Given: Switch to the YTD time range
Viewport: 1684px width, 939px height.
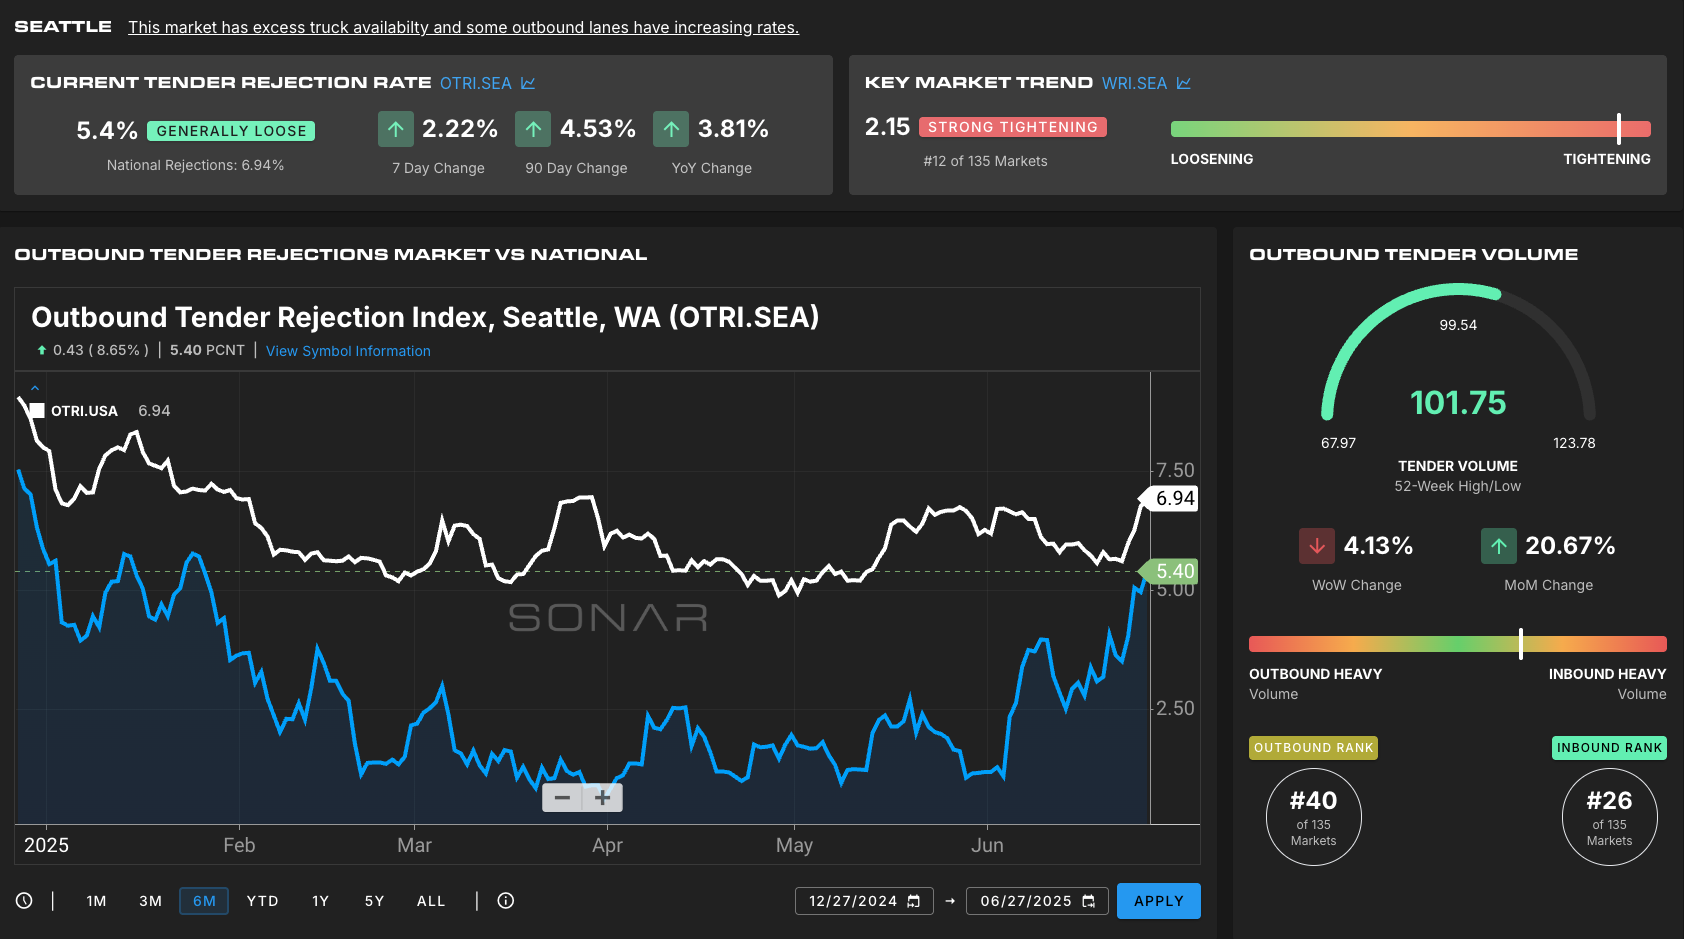Looking at the screenshot, I should tap(262, 901).
